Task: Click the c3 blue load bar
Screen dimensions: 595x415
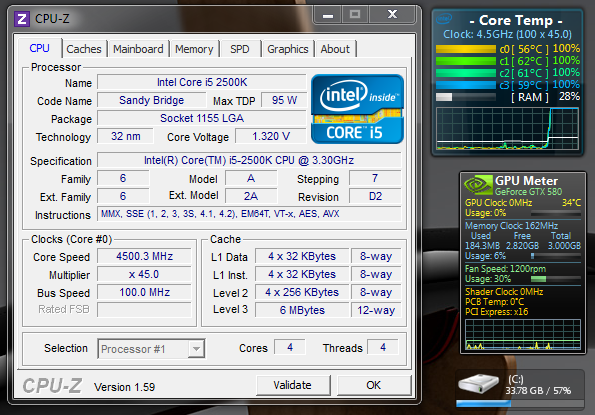Action: tap(466, 85)
